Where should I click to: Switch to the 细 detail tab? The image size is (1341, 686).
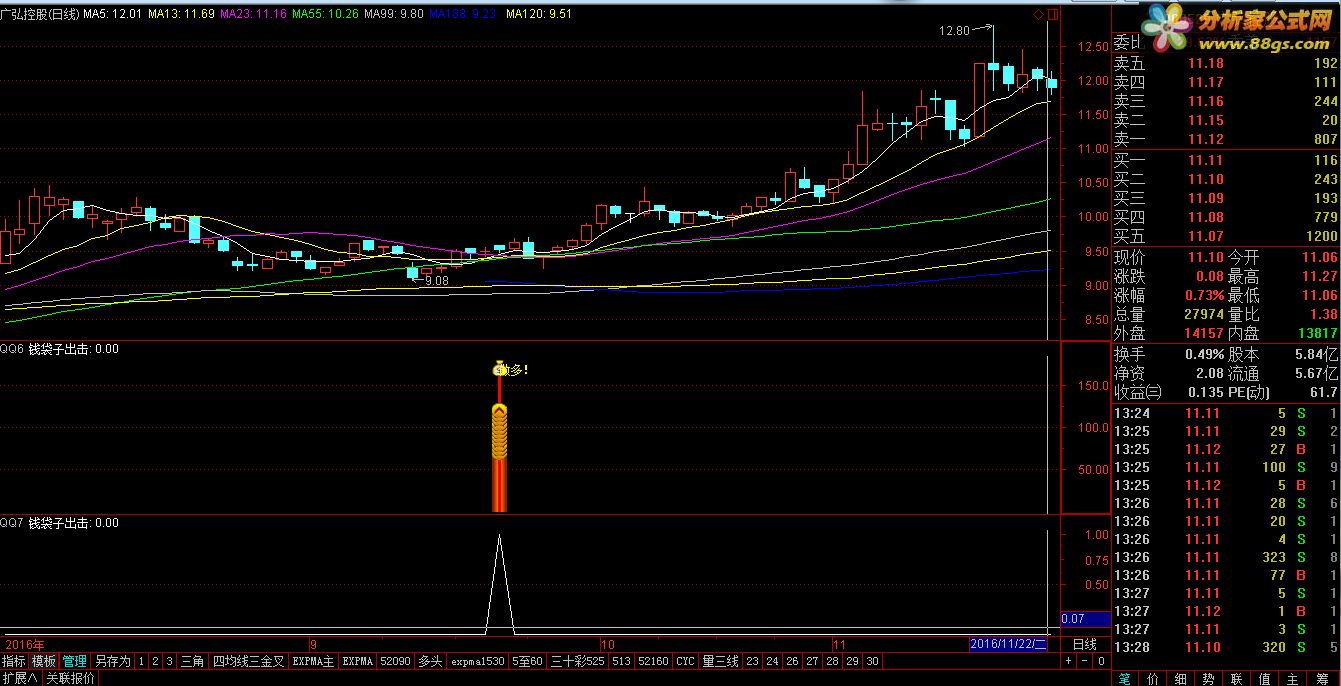coord(1181,677)
